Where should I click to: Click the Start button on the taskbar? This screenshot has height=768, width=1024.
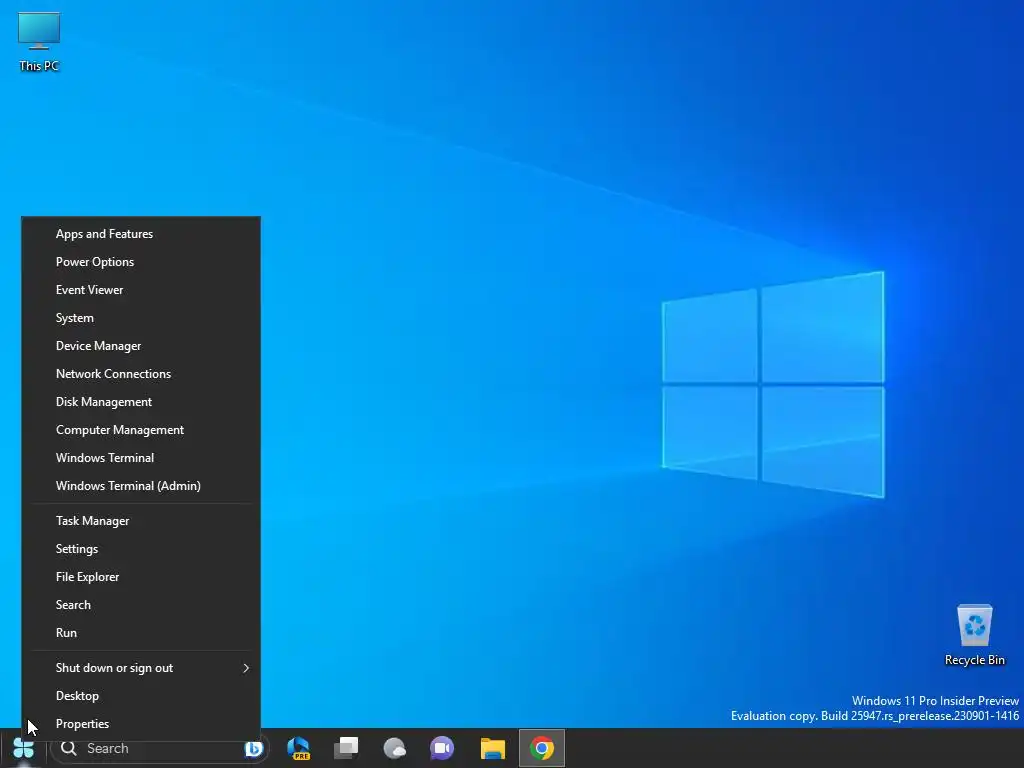[24, 749]
